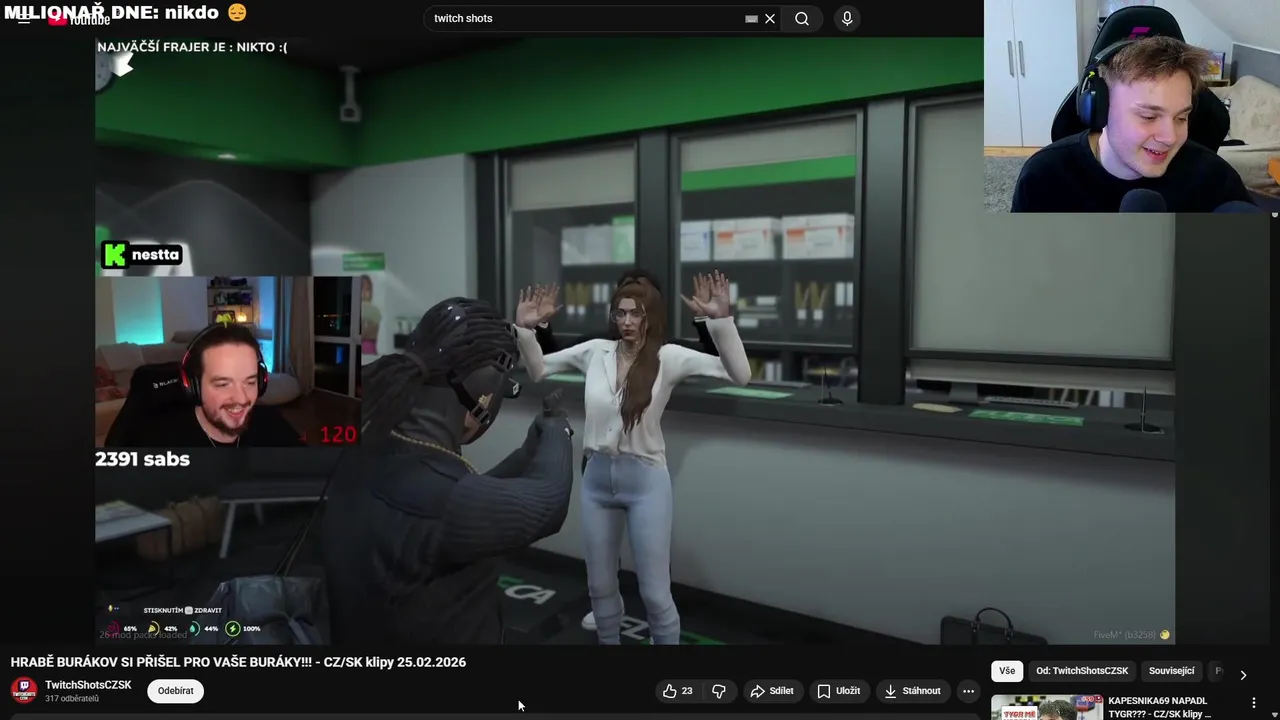Dislike the video with thumbs down
The image size is (1280, 720).
(719, 691)
